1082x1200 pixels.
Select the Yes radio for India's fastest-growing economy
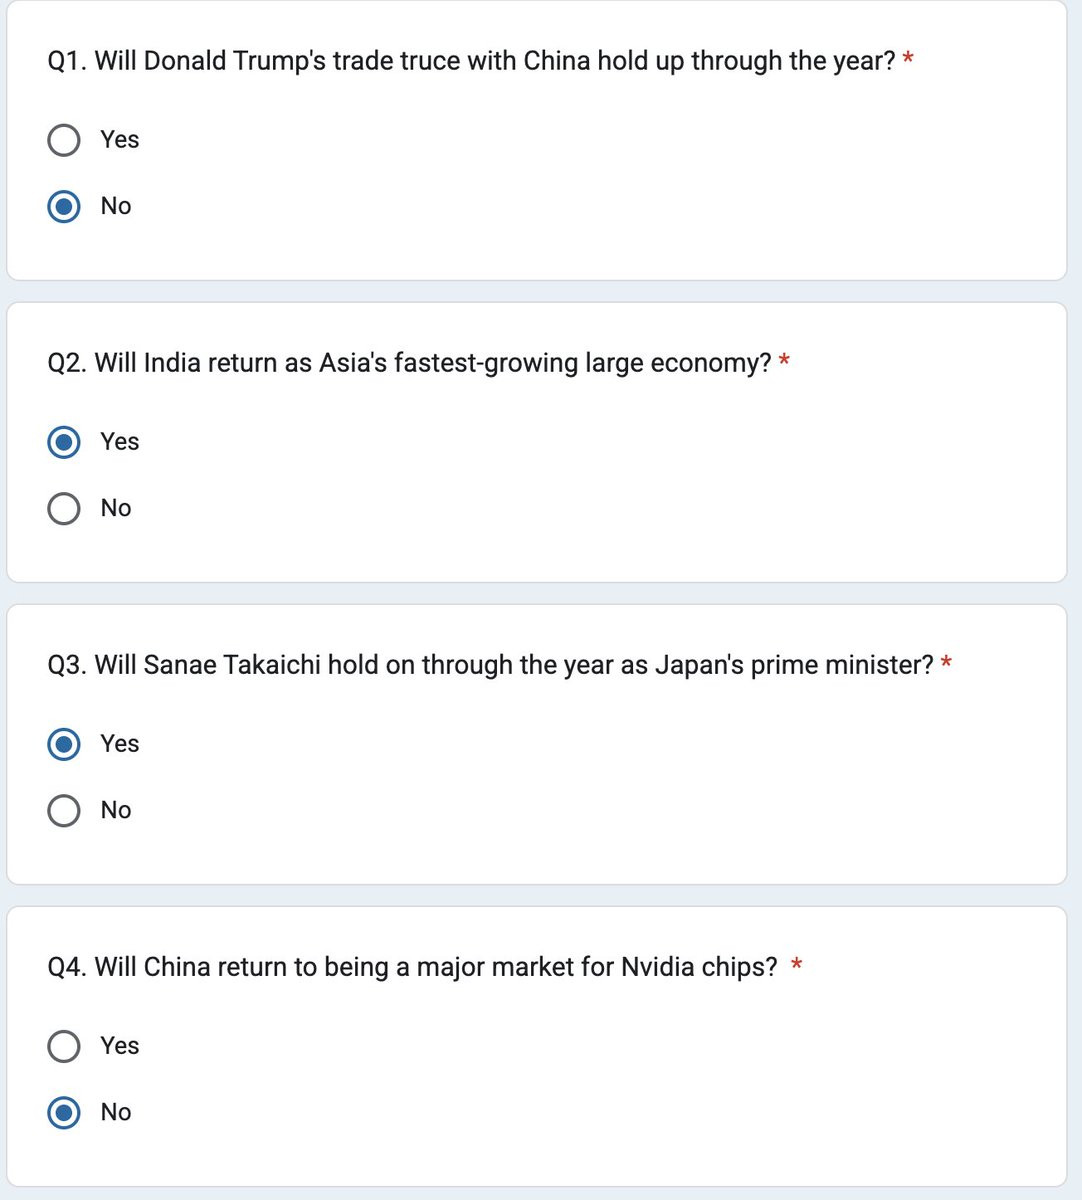point(64,442)
